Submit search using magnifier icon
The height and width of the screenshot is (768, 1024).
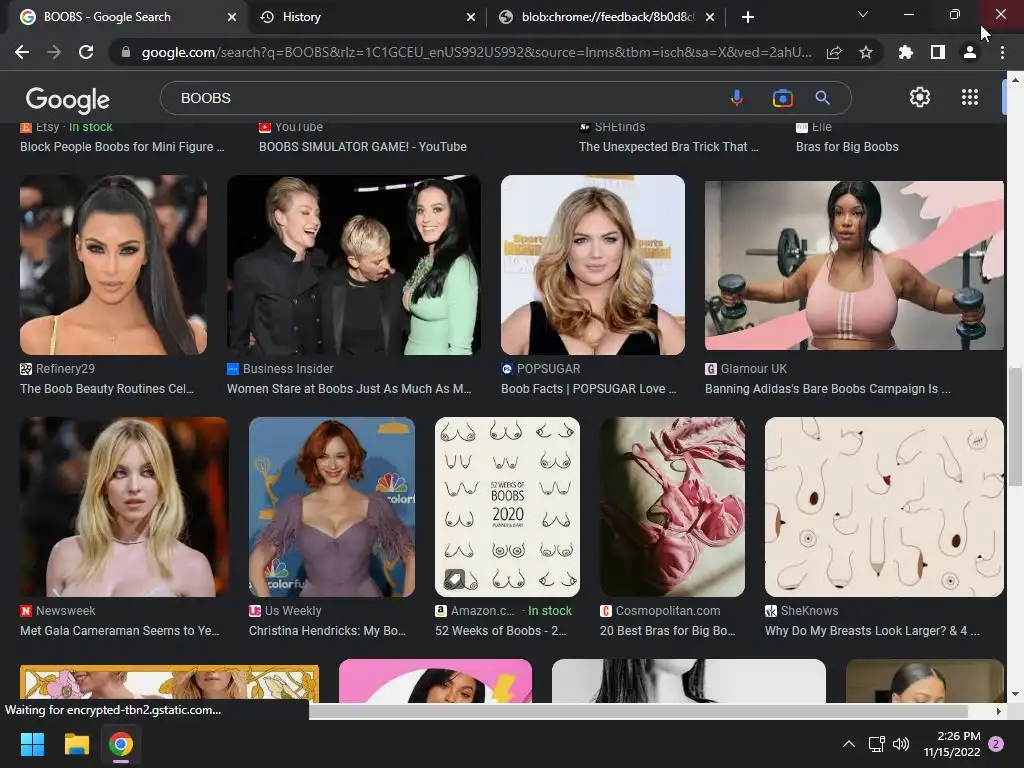(822, 98)
